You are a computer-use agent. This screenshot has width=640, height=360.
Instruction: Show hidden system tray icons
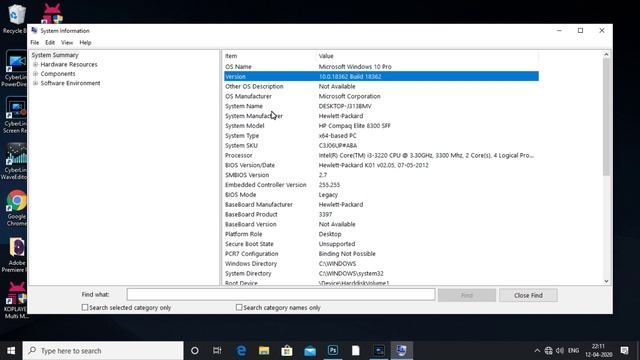[537, 351]
